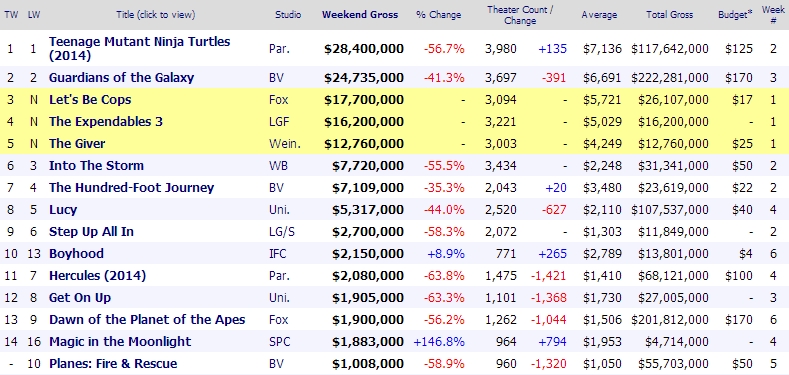Open Step Up All In link
789x375 pixels.
coord(91,232)
